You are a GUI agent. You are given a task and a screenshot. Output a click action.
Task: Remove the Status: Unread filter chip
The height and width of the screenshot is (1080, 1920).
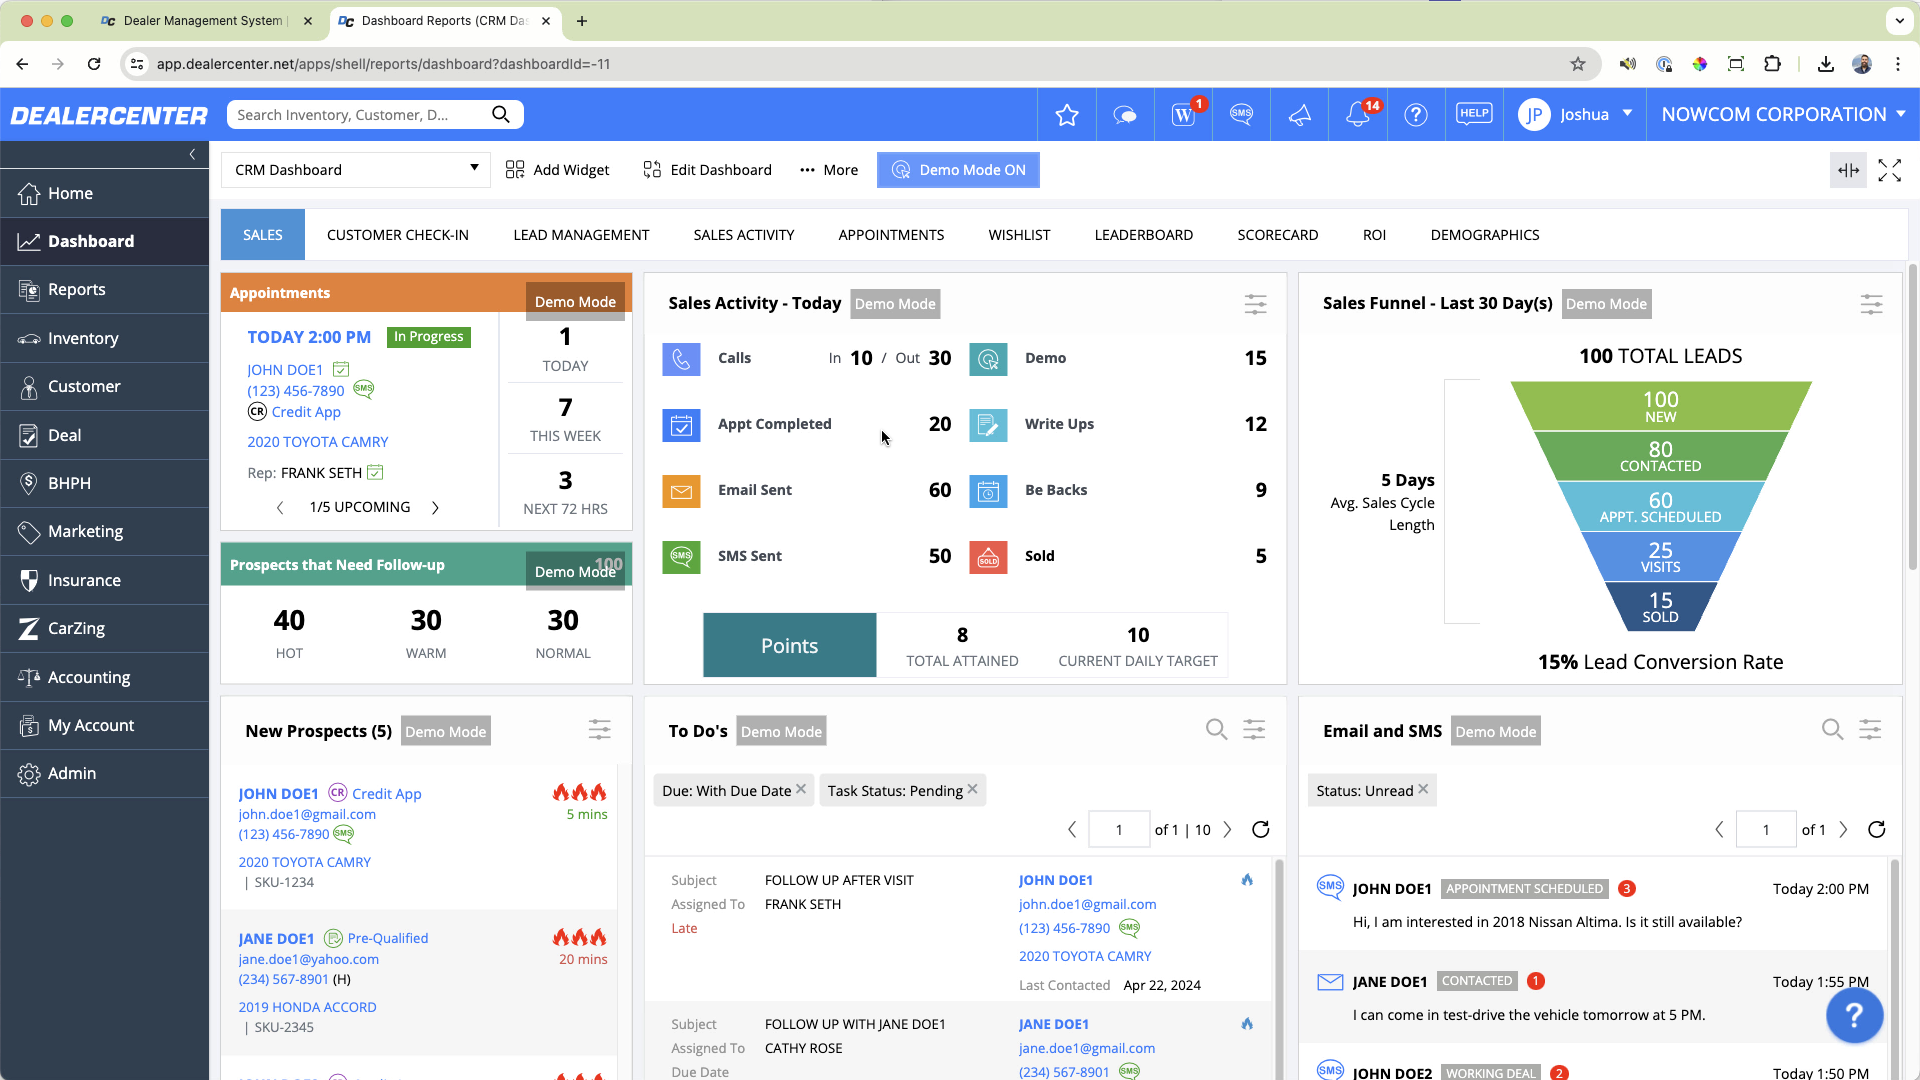click(x=1423, y=789)
